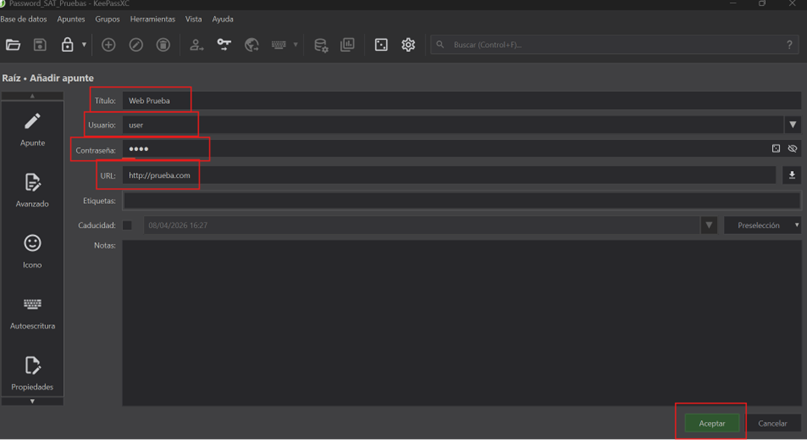The height and width of the screenshot is (440, 807).
Task: Click the delete entry trash icon
Action: [163, 45]
